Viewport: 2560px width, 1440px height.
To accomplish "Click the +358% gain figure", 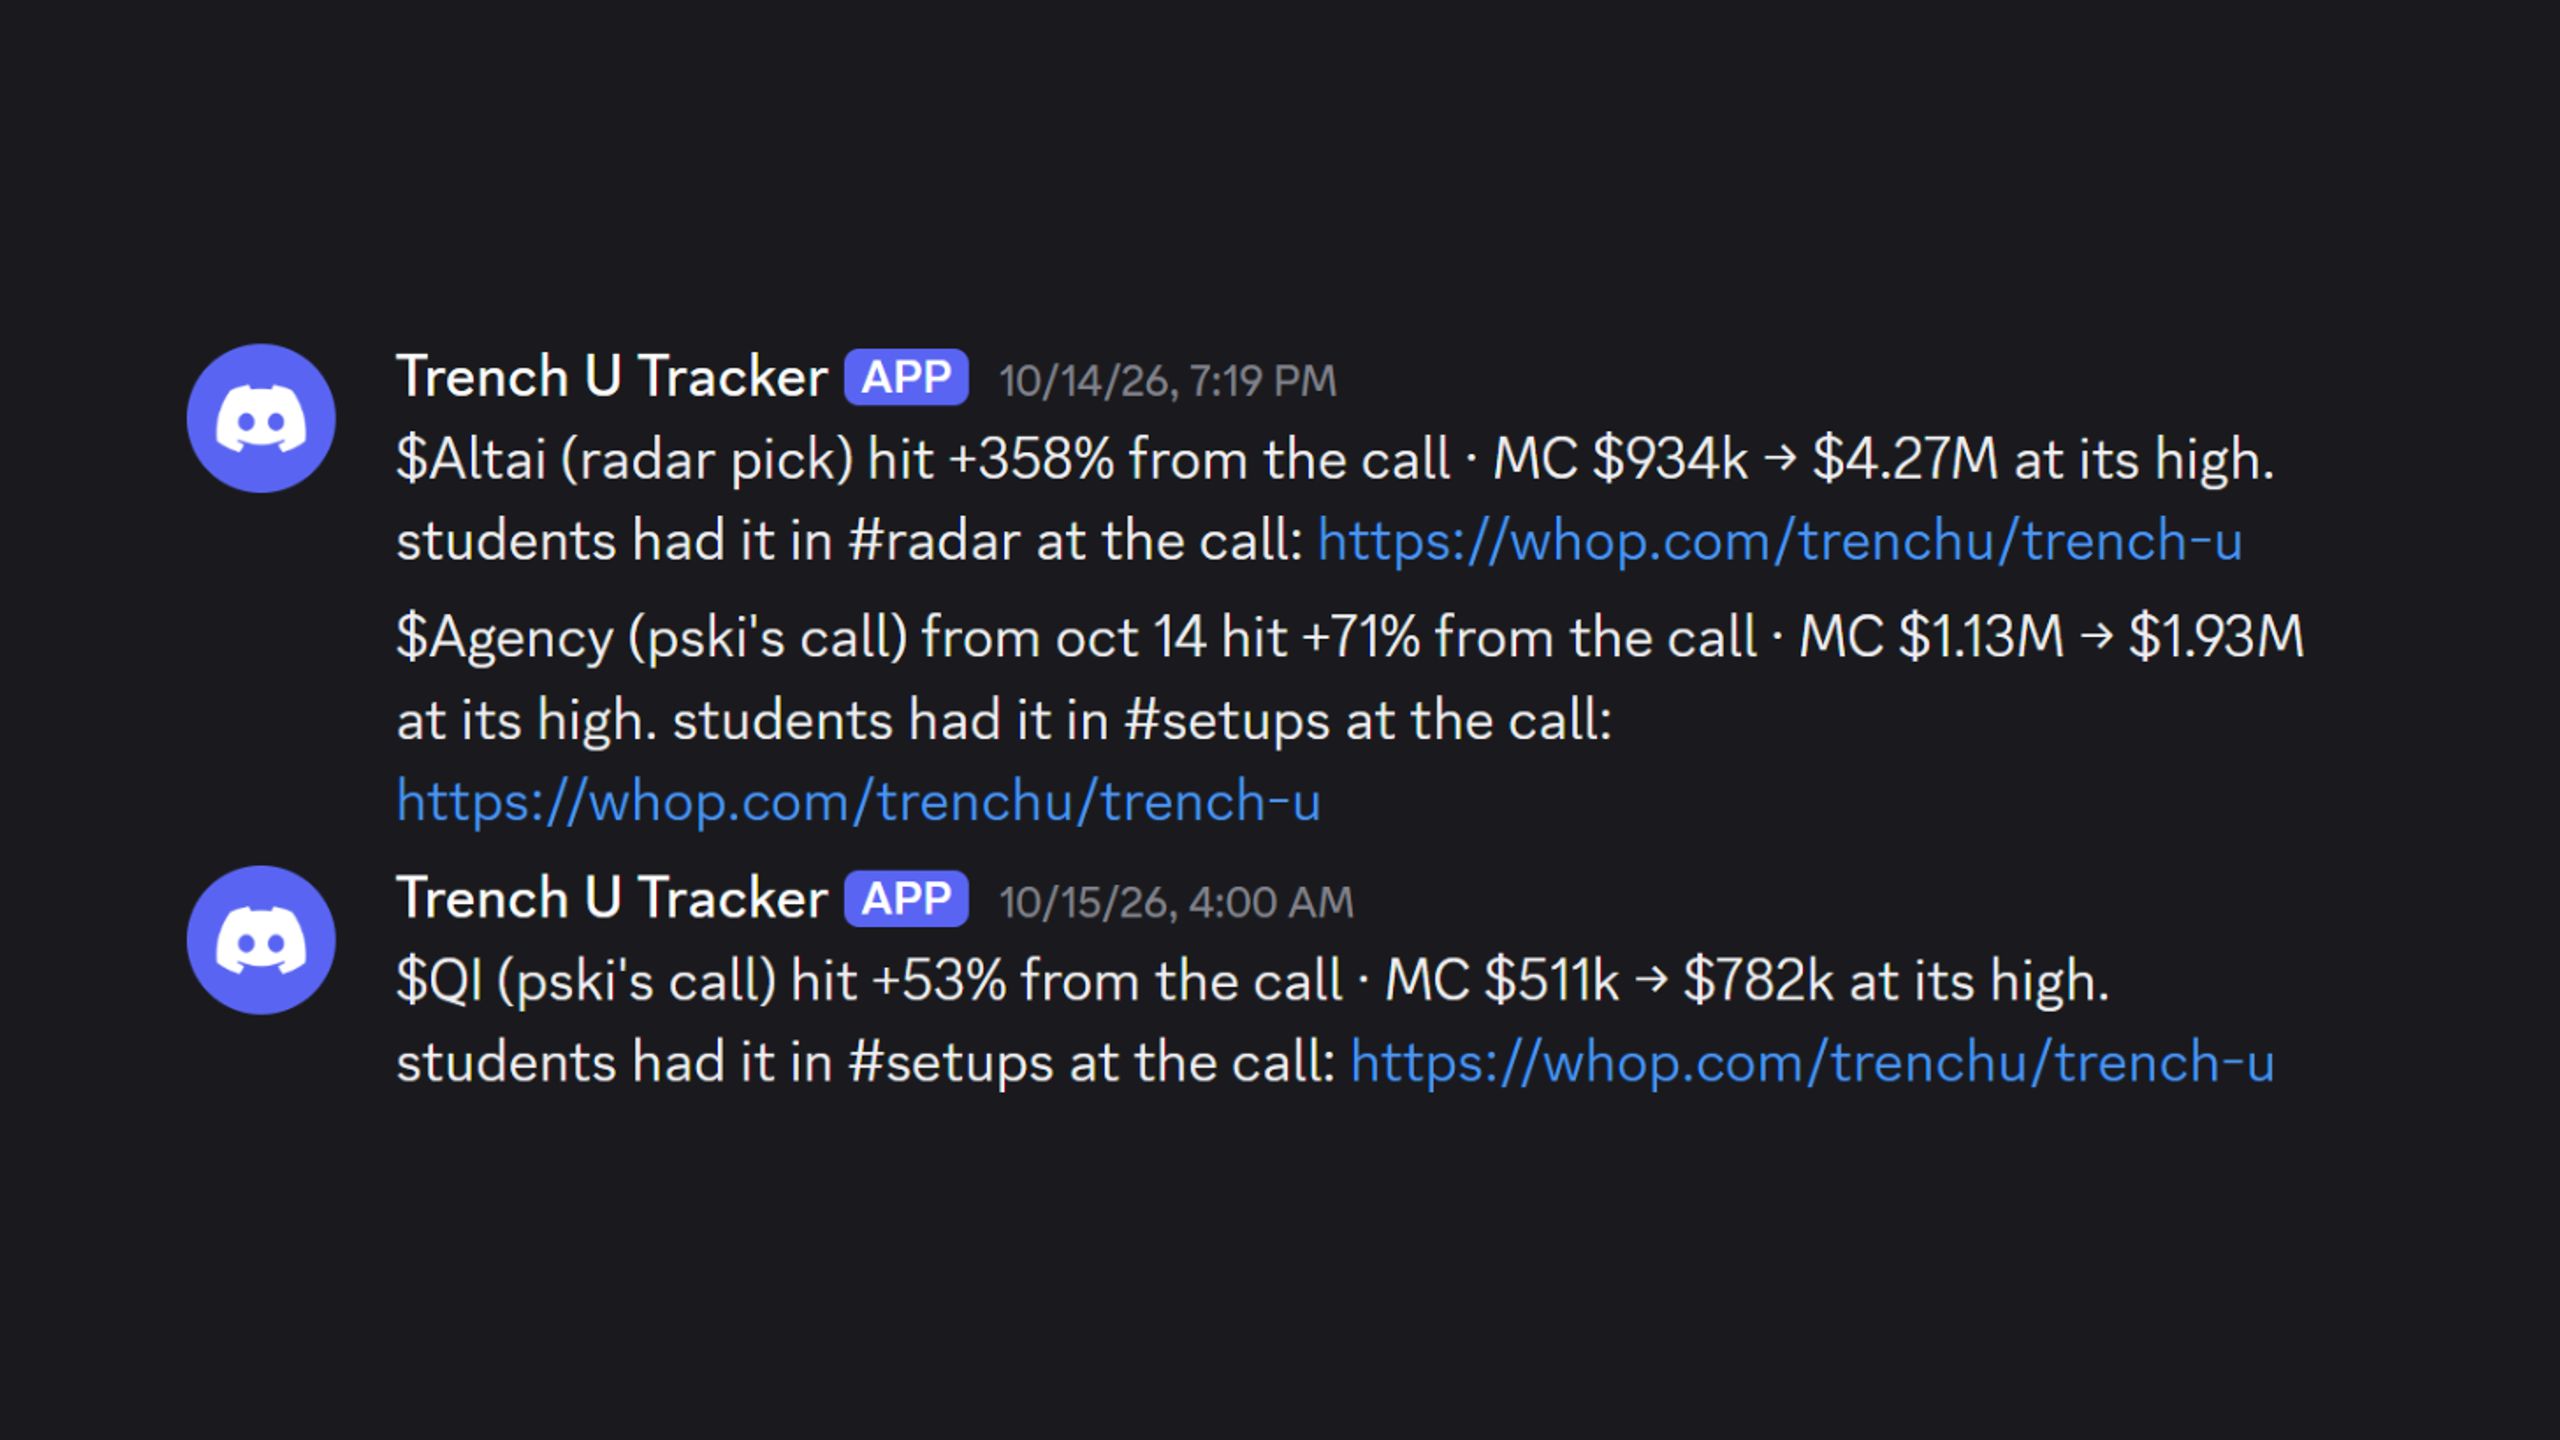I will tap(1032, 460).
